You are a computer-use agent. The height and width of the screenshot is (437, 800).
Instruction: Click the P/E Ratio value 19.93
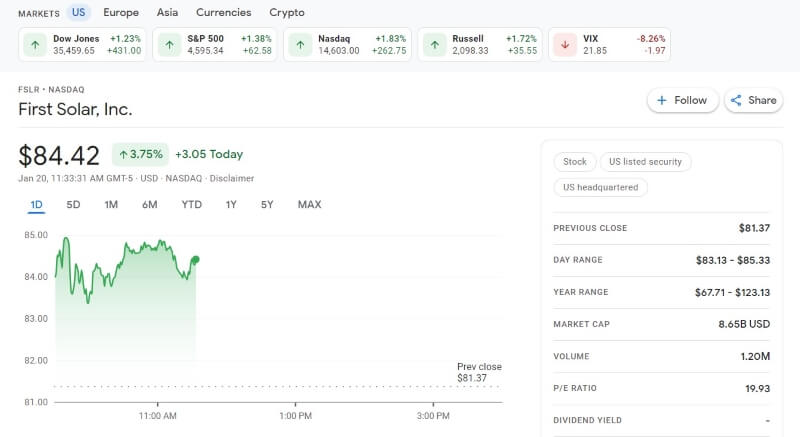[x=757, y=389]
